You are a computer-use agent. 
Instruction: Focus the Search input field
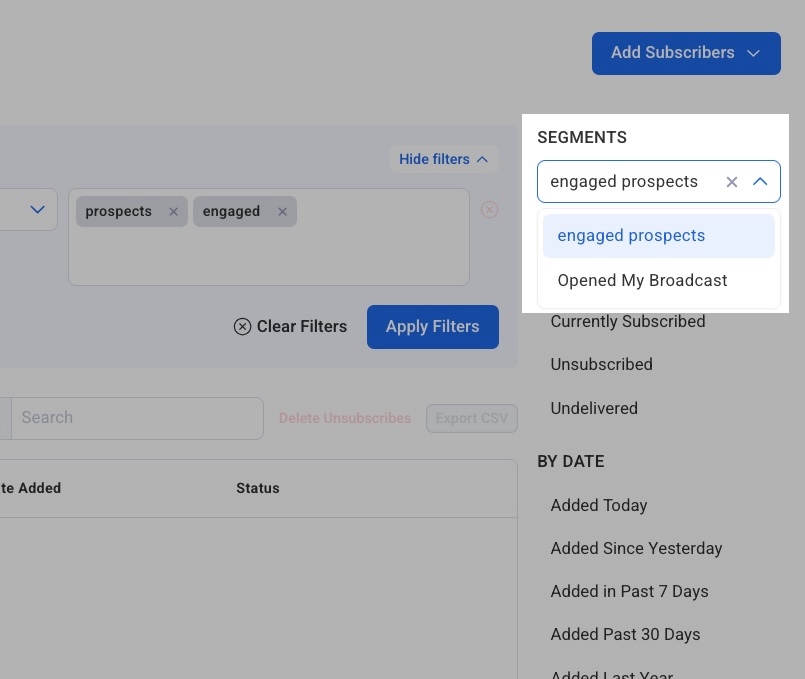coord(137,418)
